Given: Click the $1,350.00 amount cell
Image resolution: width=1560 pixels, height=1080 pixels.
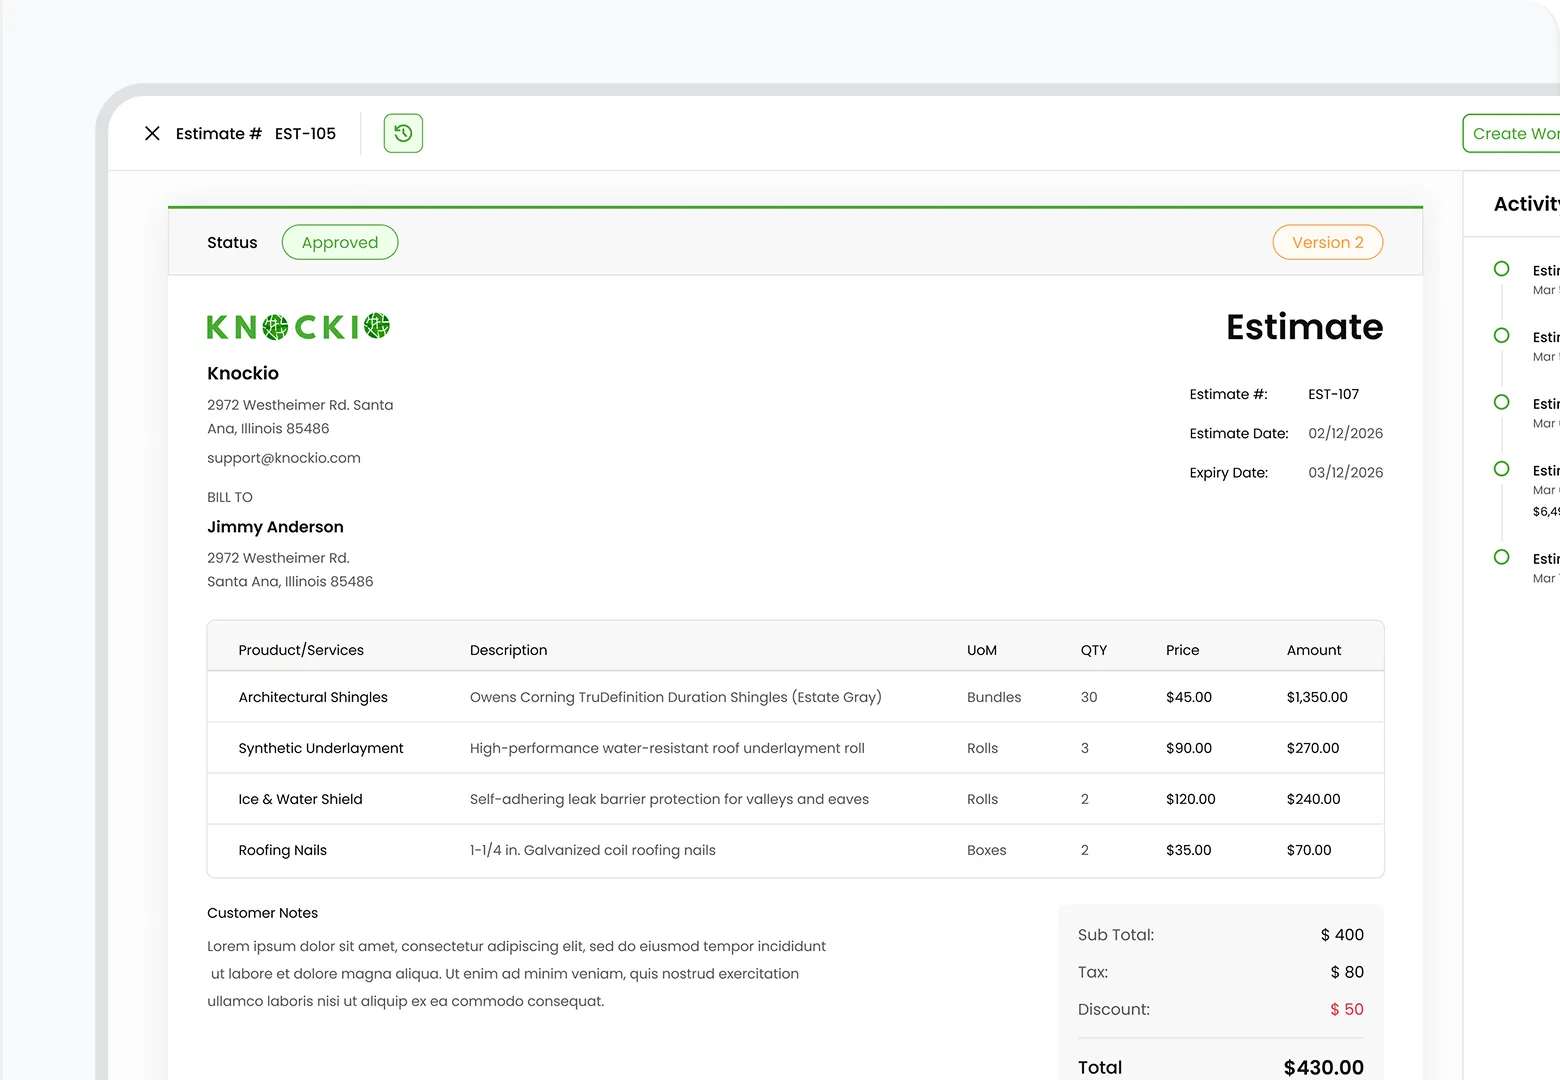Looking at the screenshot, I should coord(1317,697).
